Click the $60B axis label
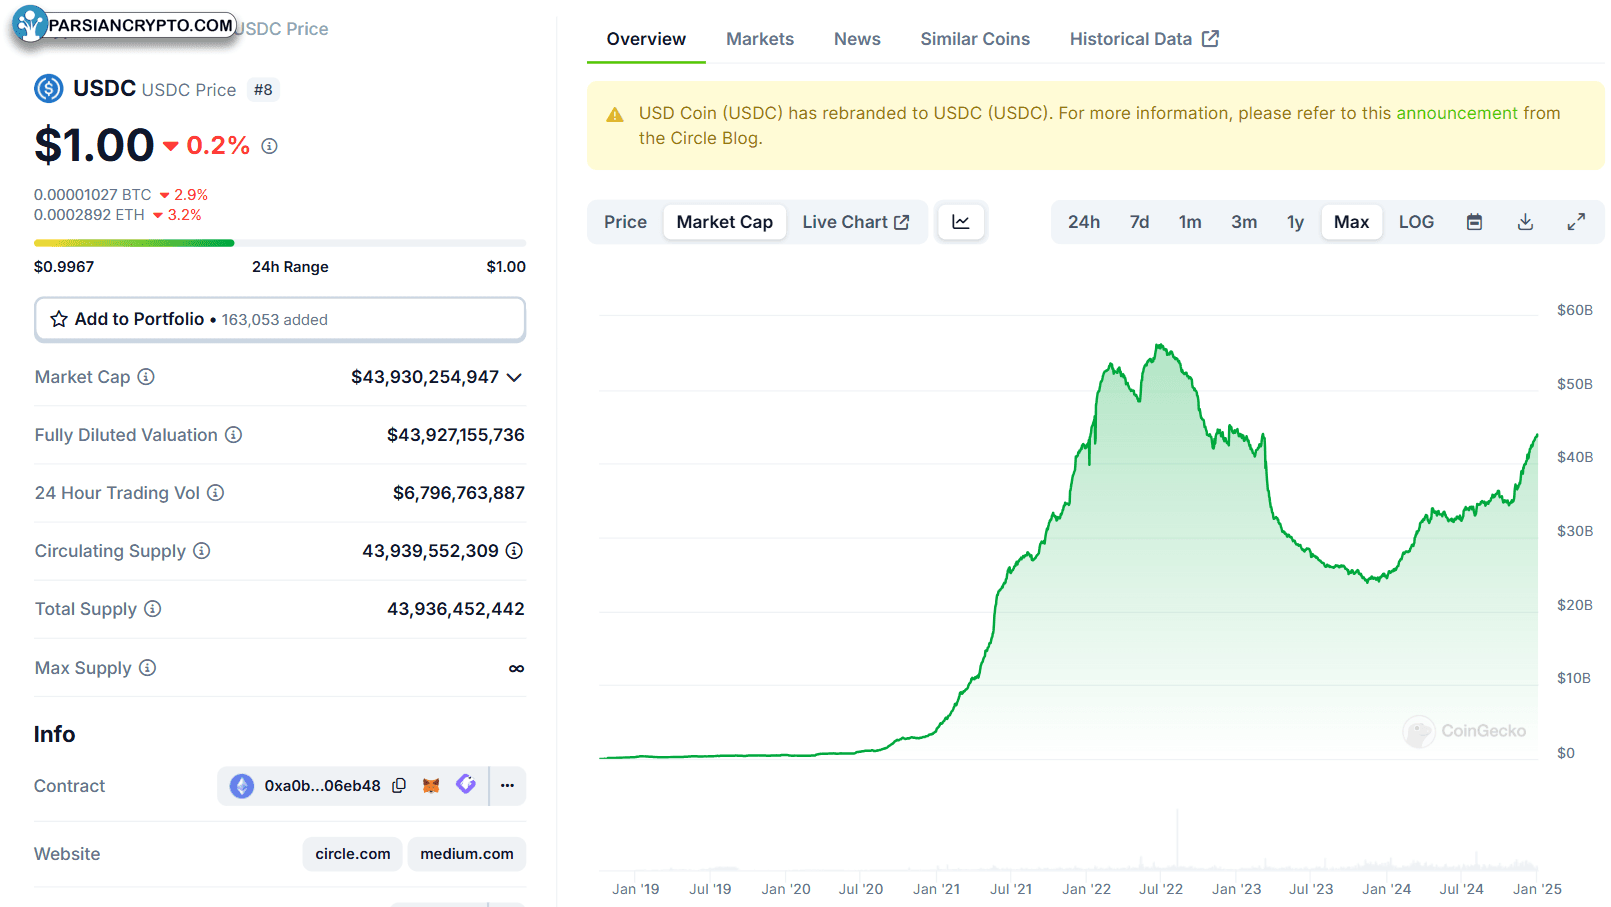The height and width of the screenshot is (907, 1611). (x=1575, y=310)
